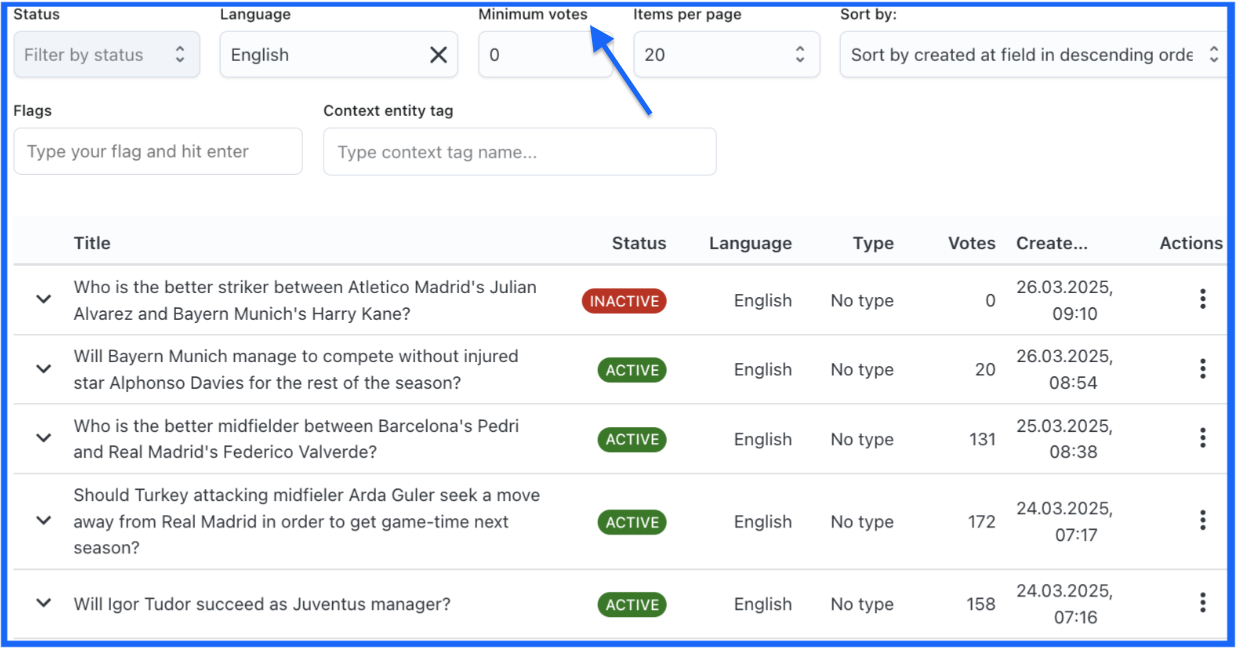The image size is (1238, 650).
Task: Click the Flags input field
Action: pos(158,151)
